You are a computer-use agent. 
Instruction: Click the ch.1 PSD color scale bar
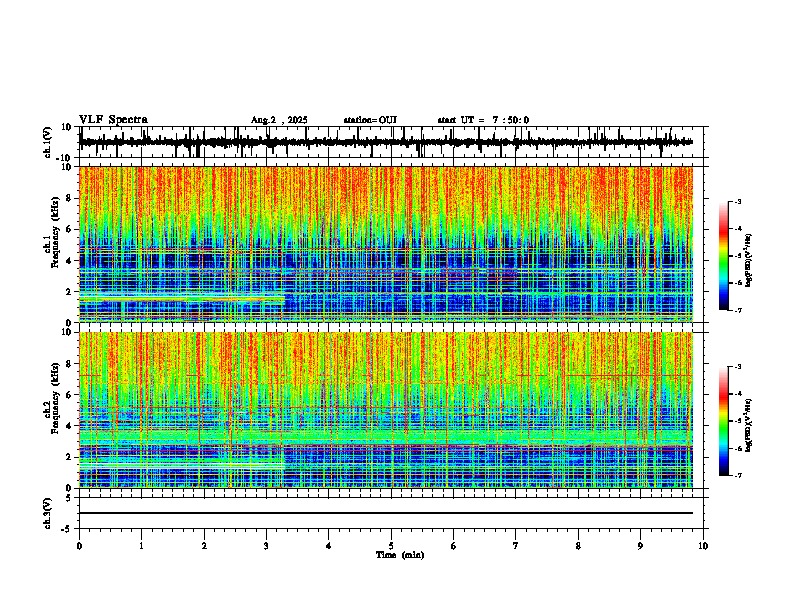click(724, 256)
